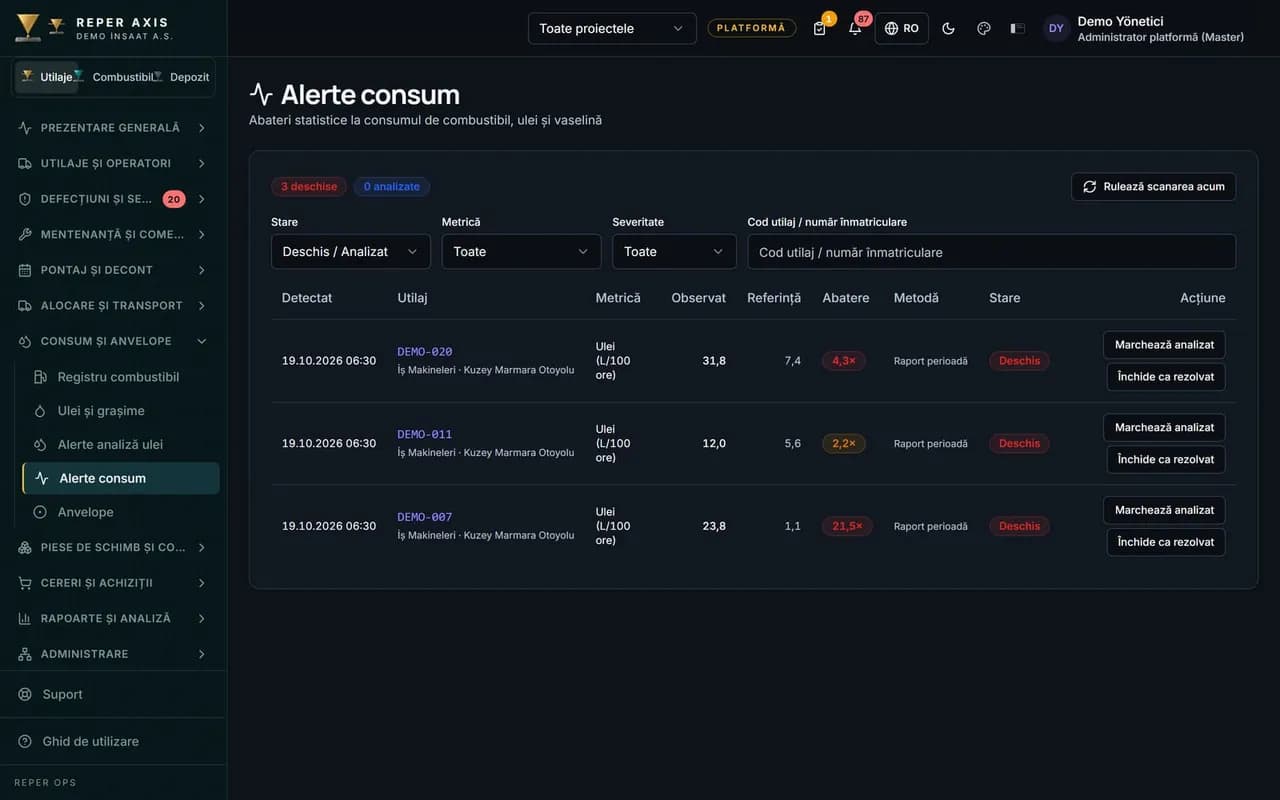
Task: Expand the Rapoarte și analiză section
Action: click(112, 618)
